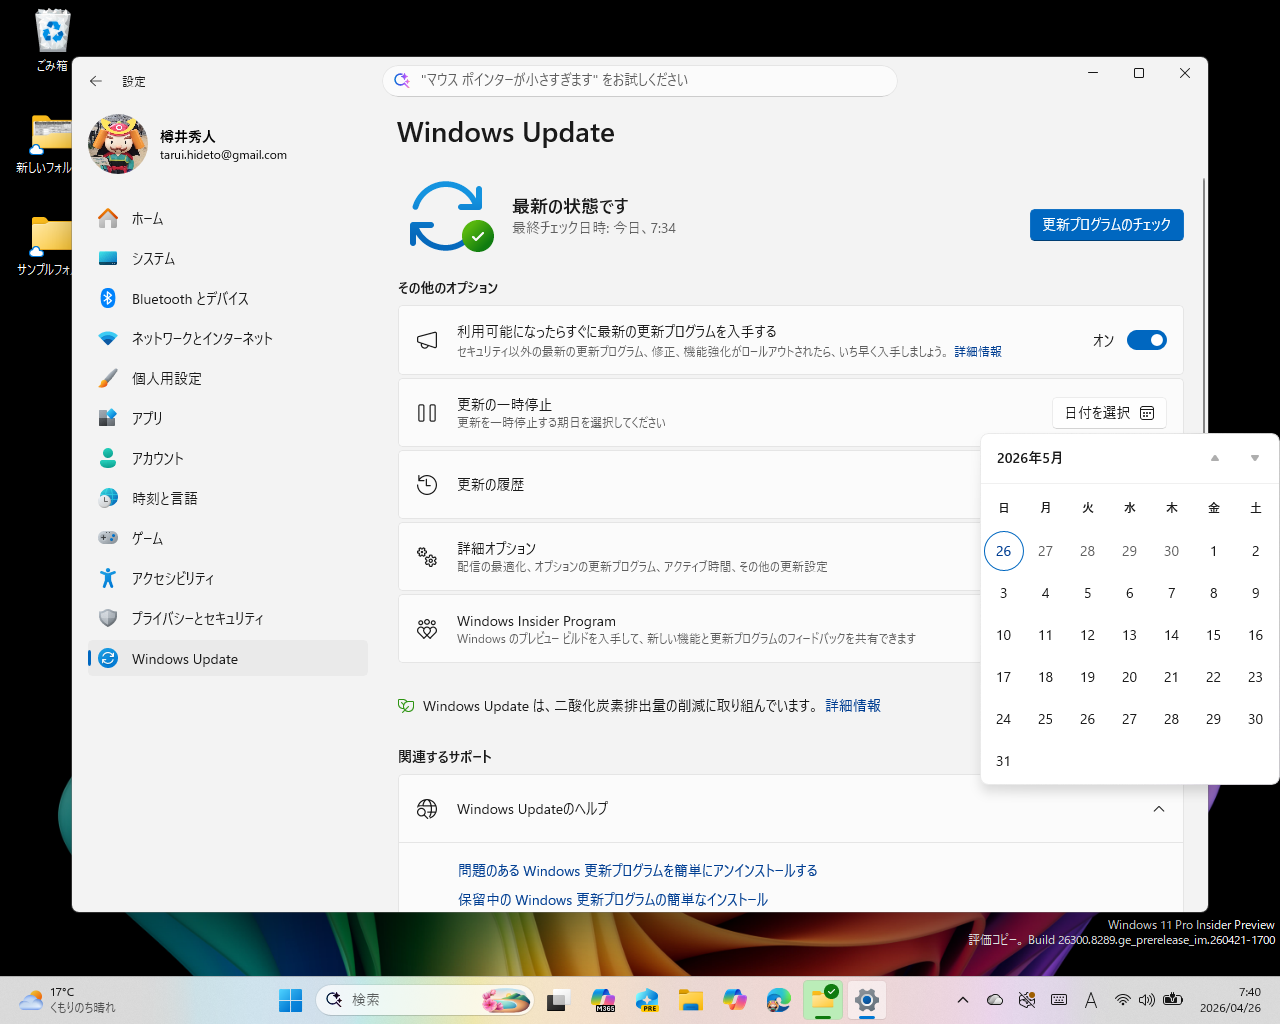The width and height of the screenshot is (1280, 1024).
Task: Open 詳細オプション advanced options
Action: coord(690,557)
